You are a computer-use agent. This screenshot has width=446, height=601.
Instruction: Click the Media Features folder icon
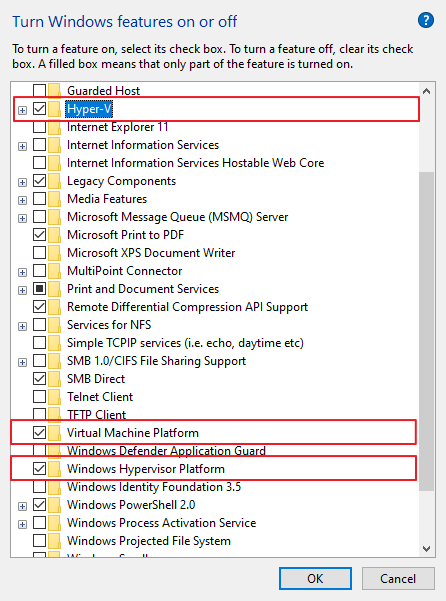54,199
